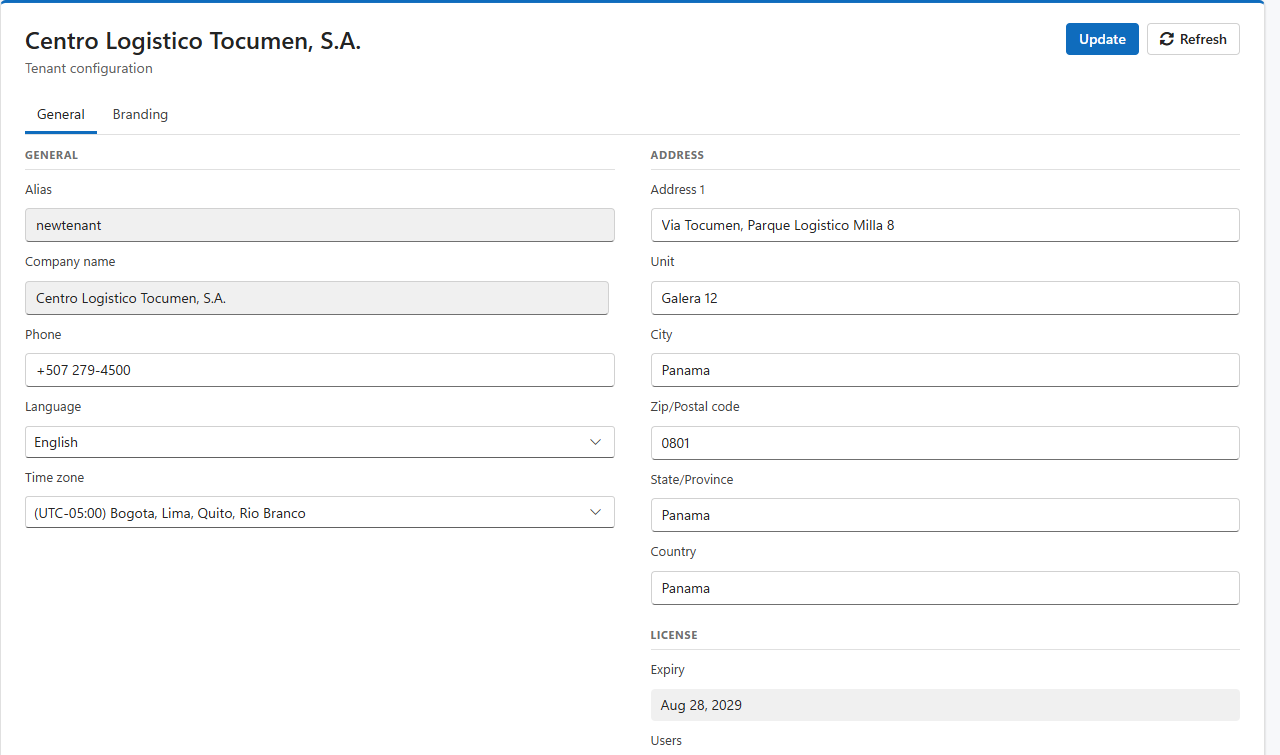
Task: Edit the Address 1 field
Action: pos(945,225)
